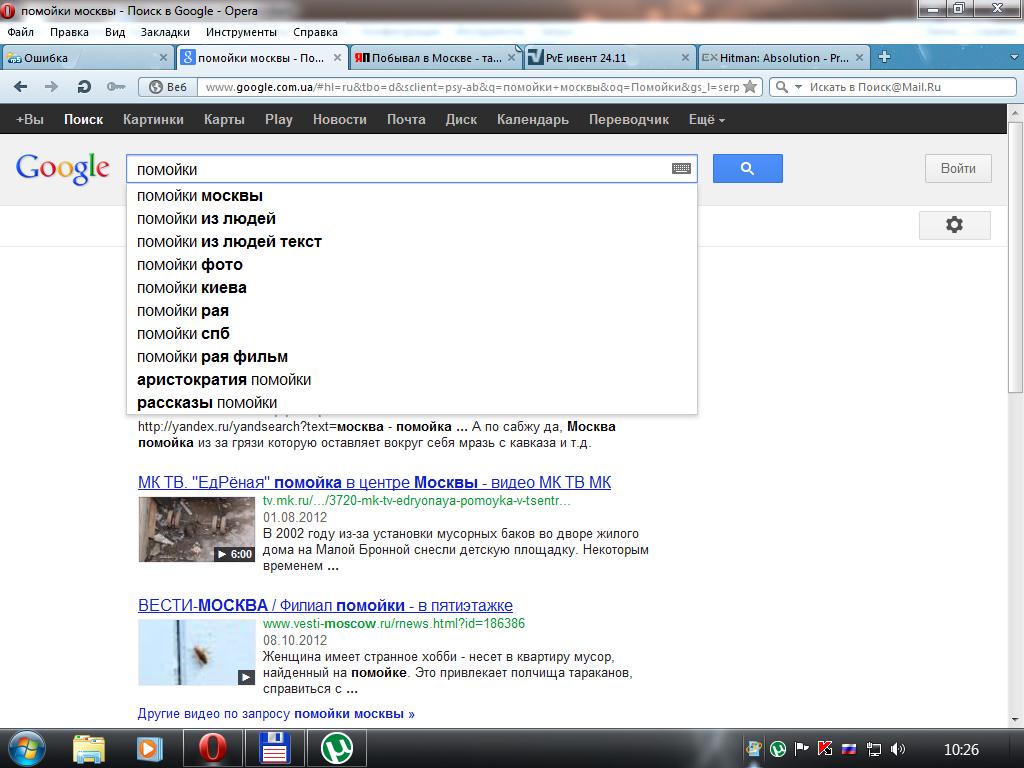Open uTorrent from taskbar

(337, 749)
